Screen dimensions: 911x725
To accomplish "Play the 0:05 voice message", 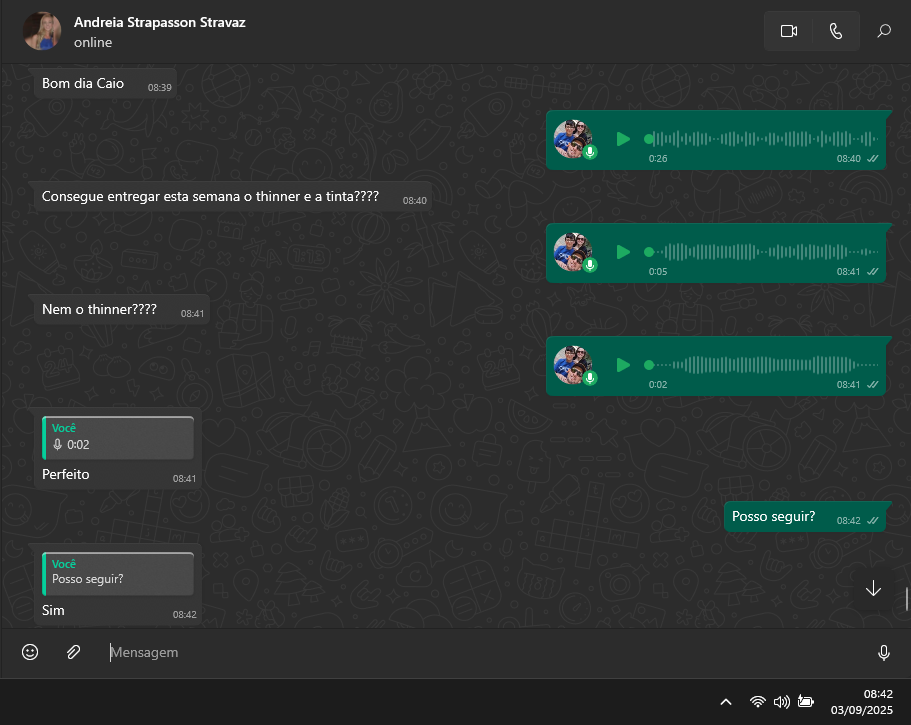I will (623, 252).
